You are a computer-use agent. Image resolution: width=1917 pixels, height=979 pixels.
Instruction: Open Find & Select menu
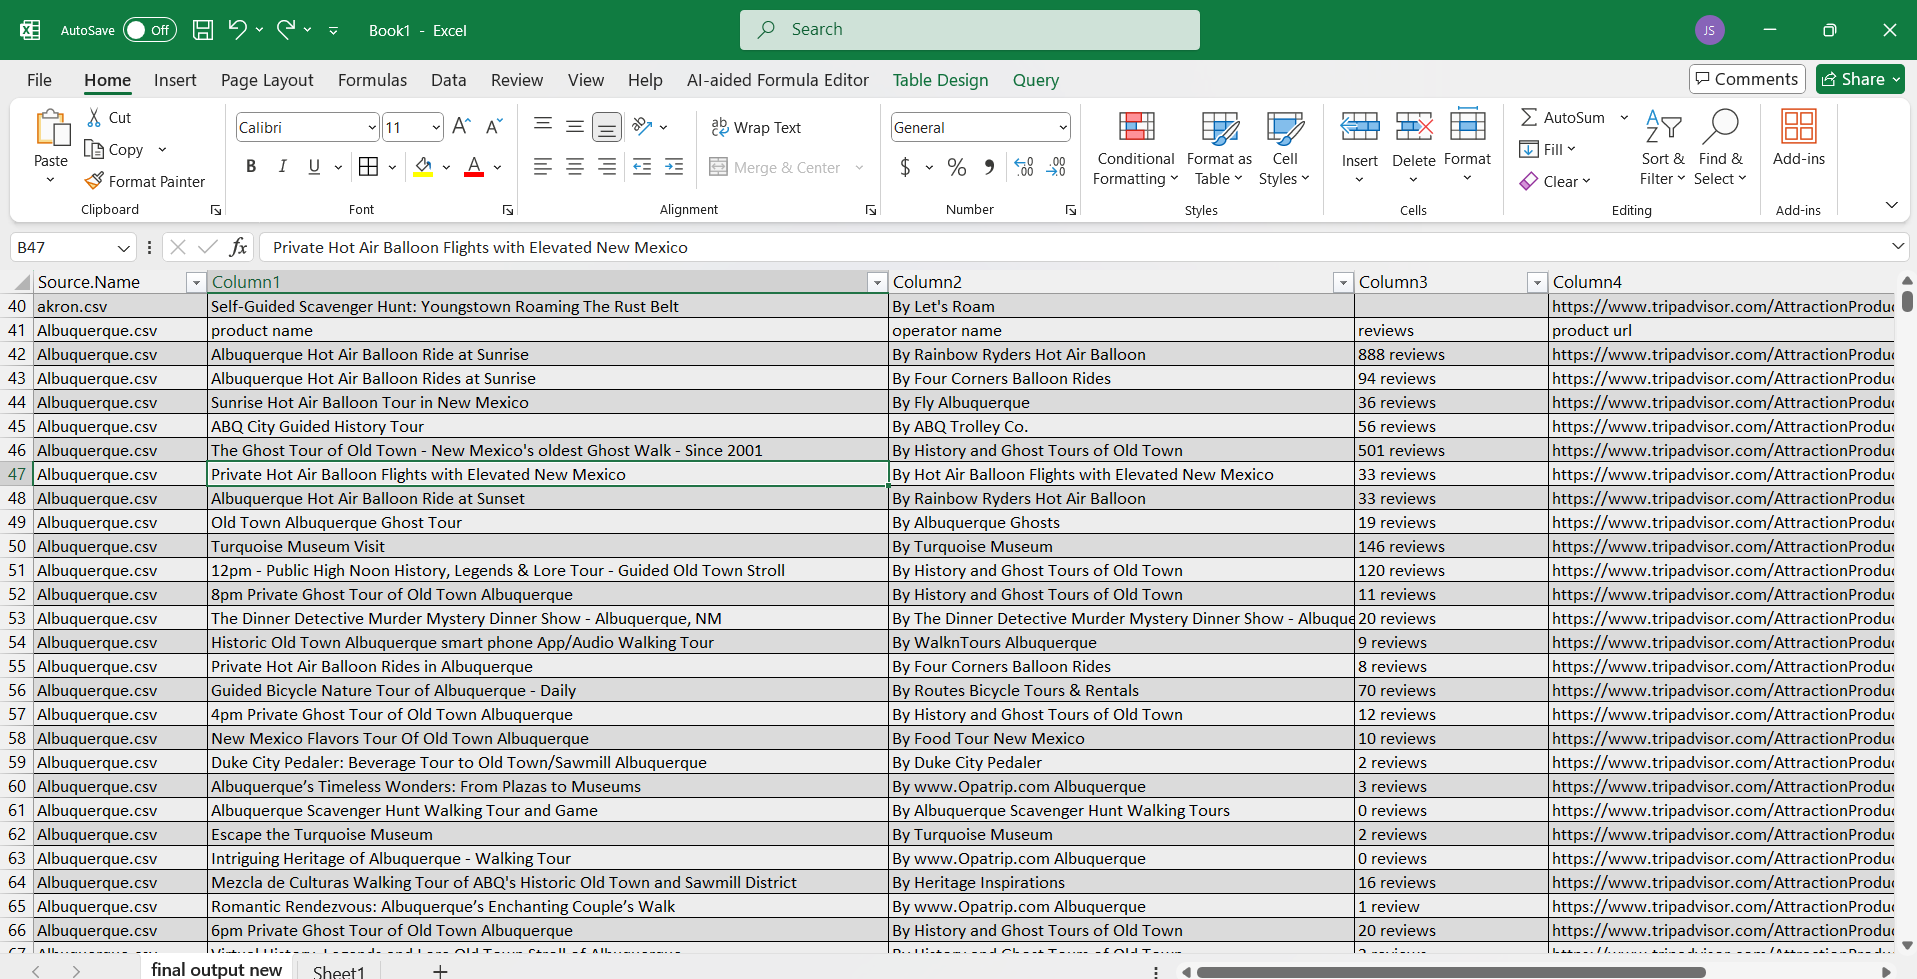point(1720,148)
